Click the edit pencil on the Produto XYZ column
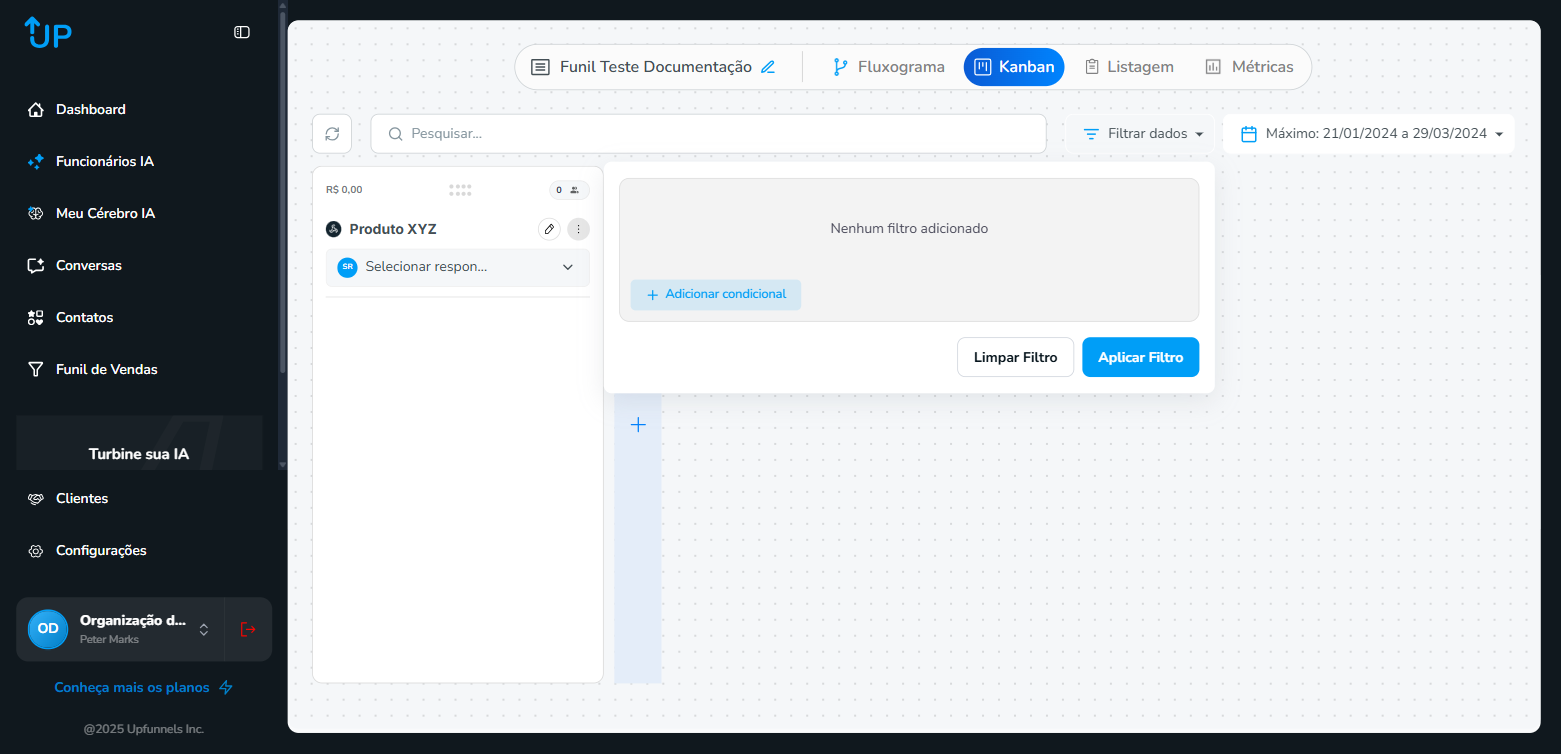The image size is (1561, 754). [549, 228]
